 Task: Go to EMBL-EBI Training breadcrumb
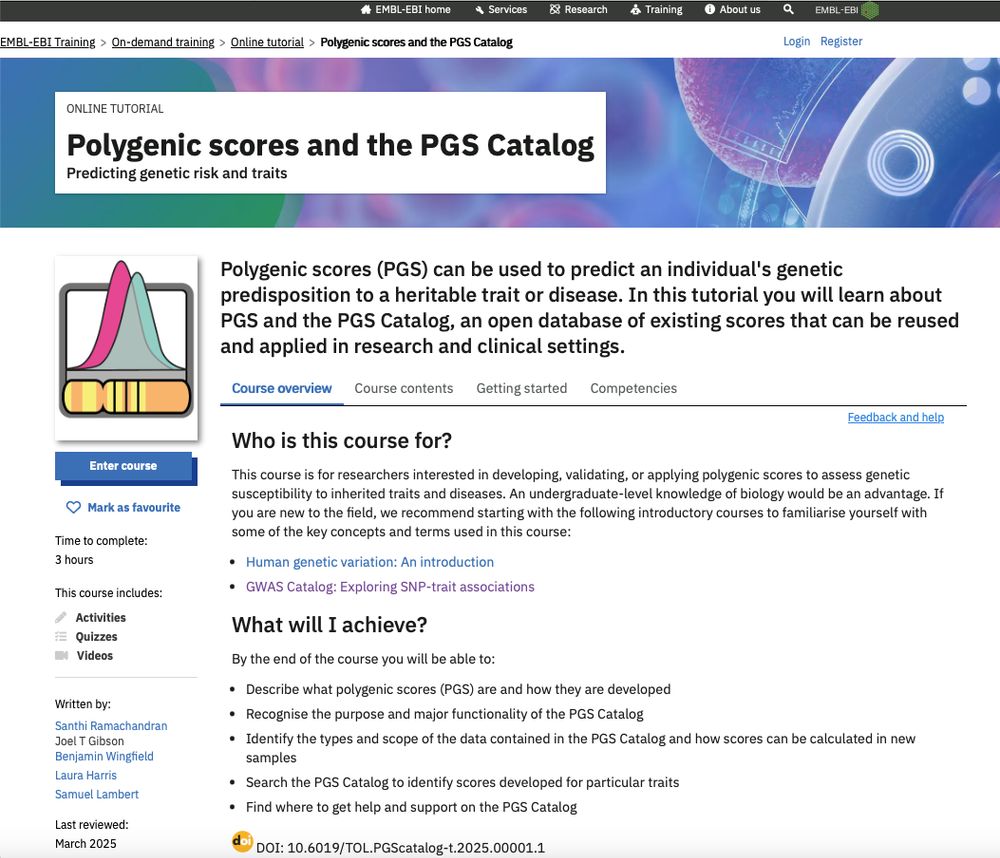[48, 42]
